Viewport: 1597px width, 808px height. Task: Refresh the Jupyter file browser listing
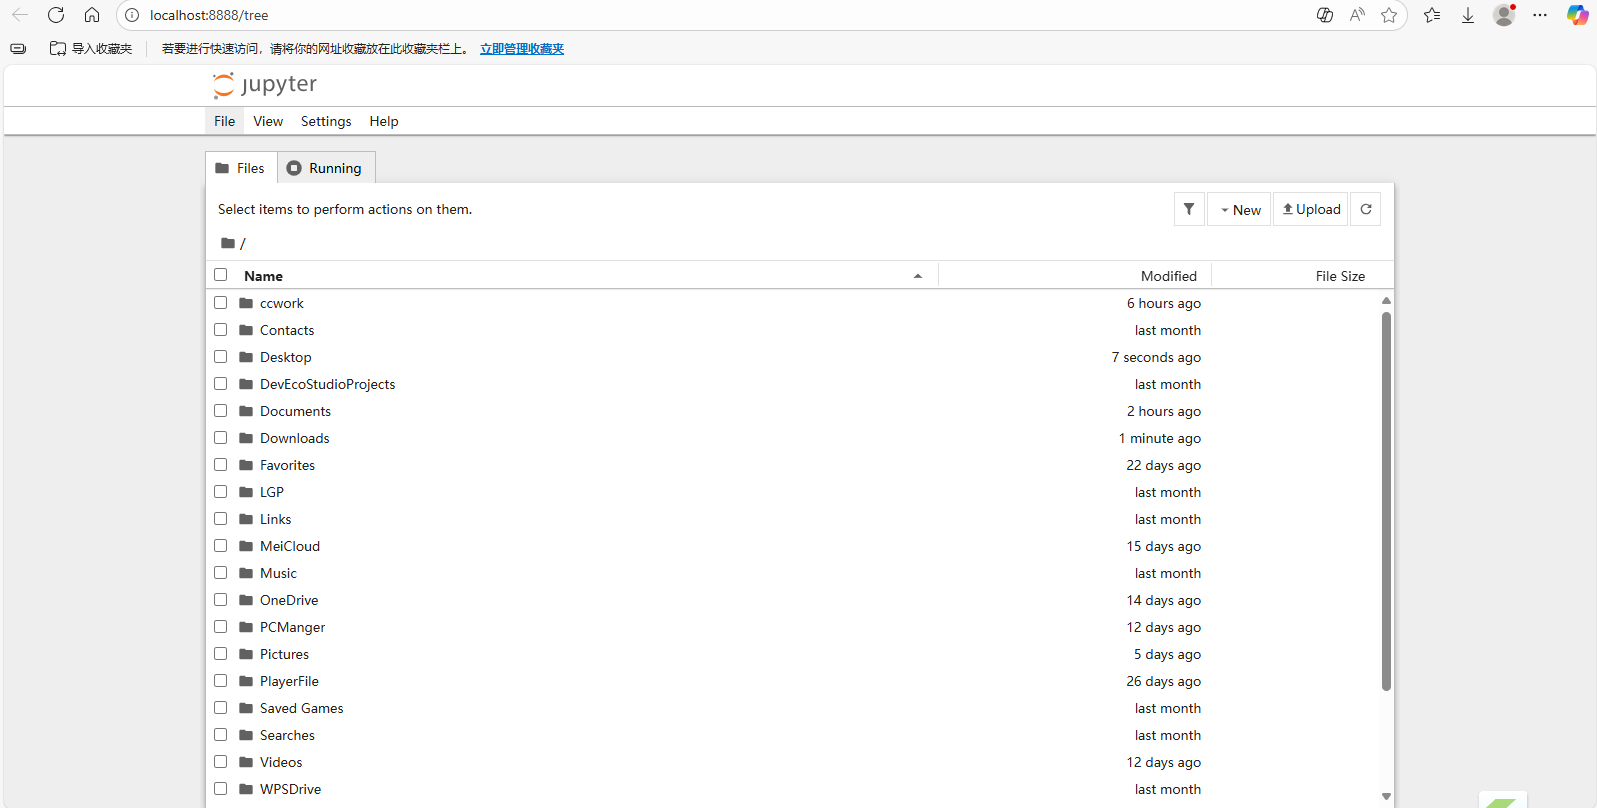coord(1366,209)
